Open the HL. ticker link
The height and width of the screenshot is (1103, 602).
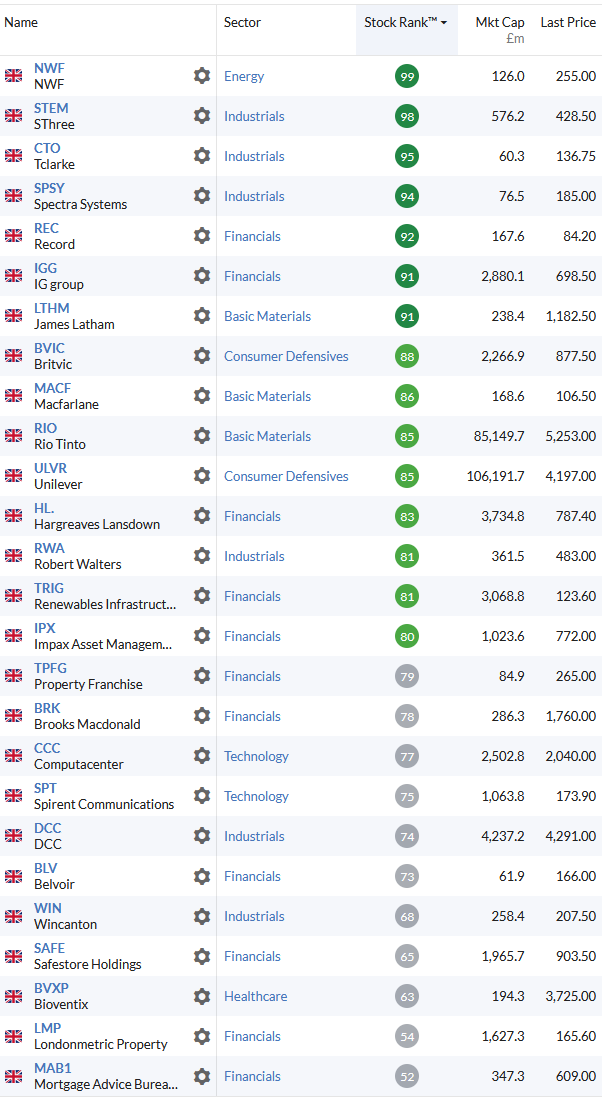pos(44,509)
